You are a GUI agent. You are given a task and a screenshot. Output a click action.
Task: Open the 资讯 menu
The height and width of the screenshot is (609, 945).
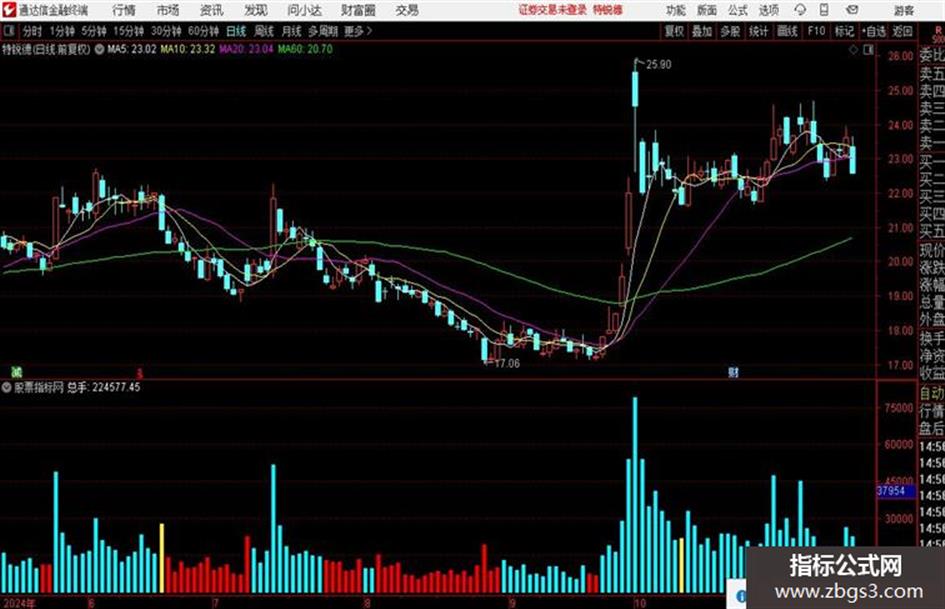(x=212, y=10)
